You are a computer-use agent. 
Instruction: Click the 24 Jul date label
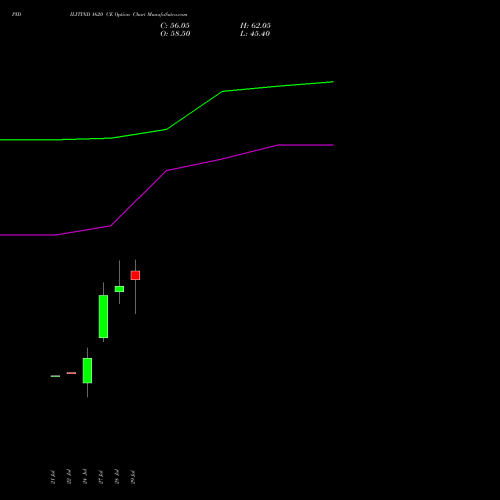click(x=85, y=477)
